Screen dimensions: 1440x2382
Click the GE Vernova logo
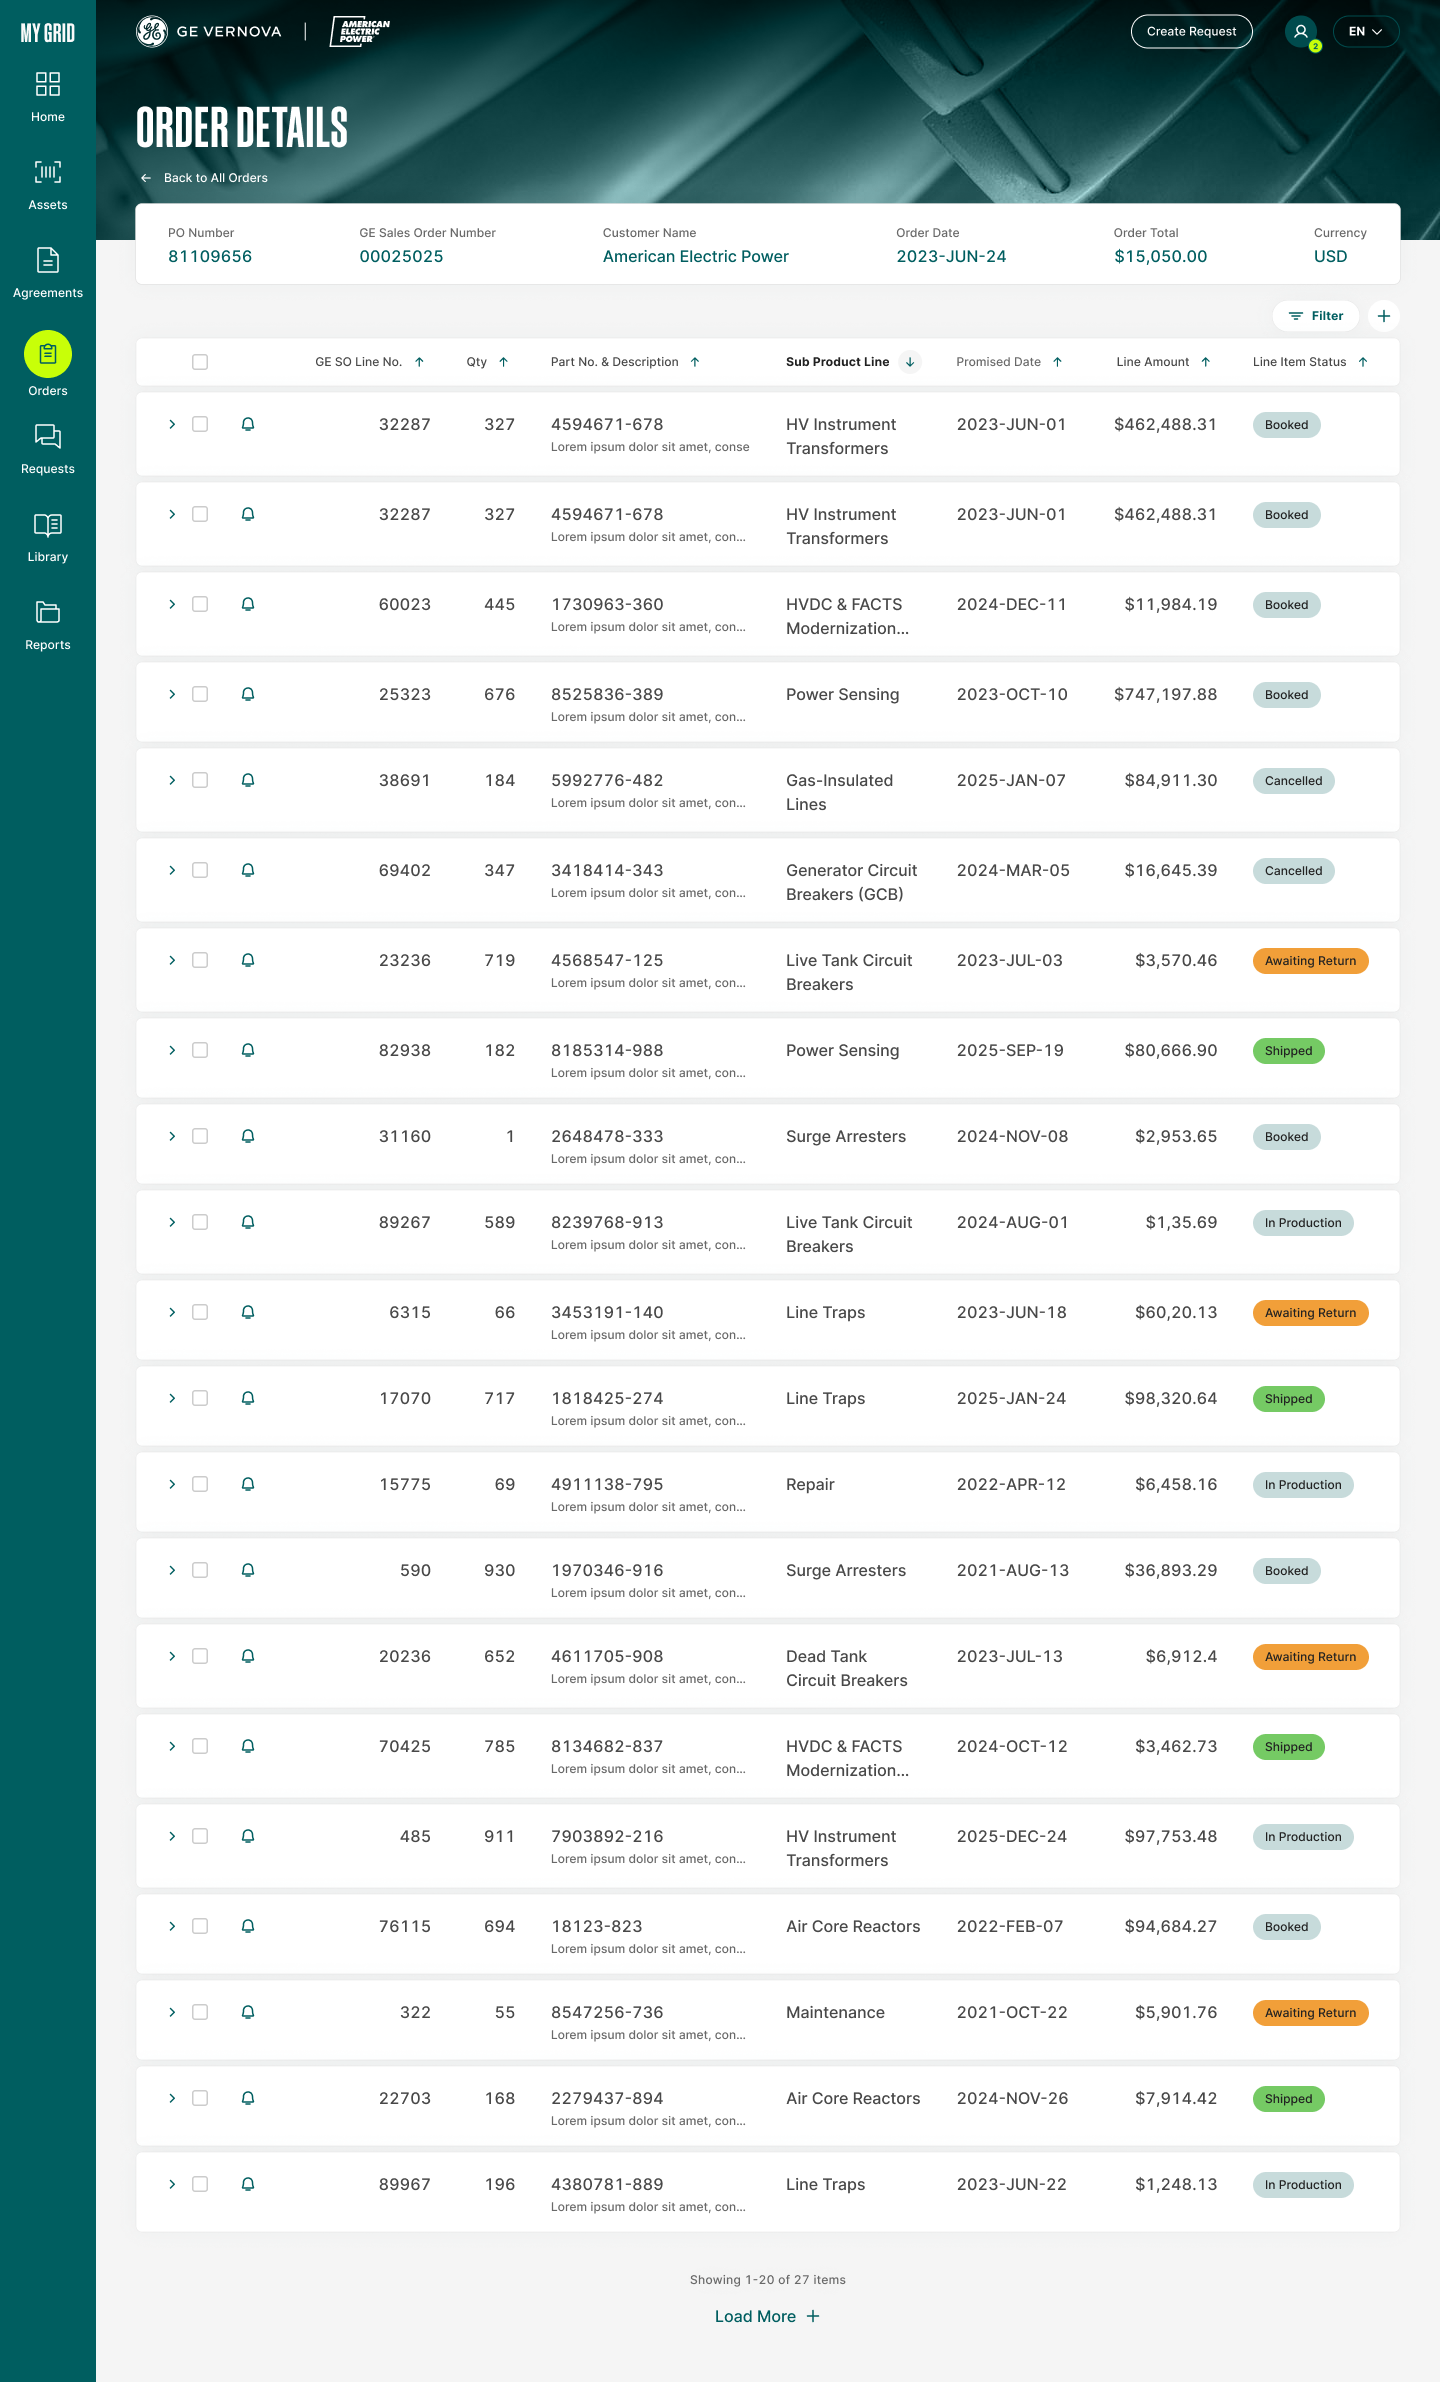point(209,31)
